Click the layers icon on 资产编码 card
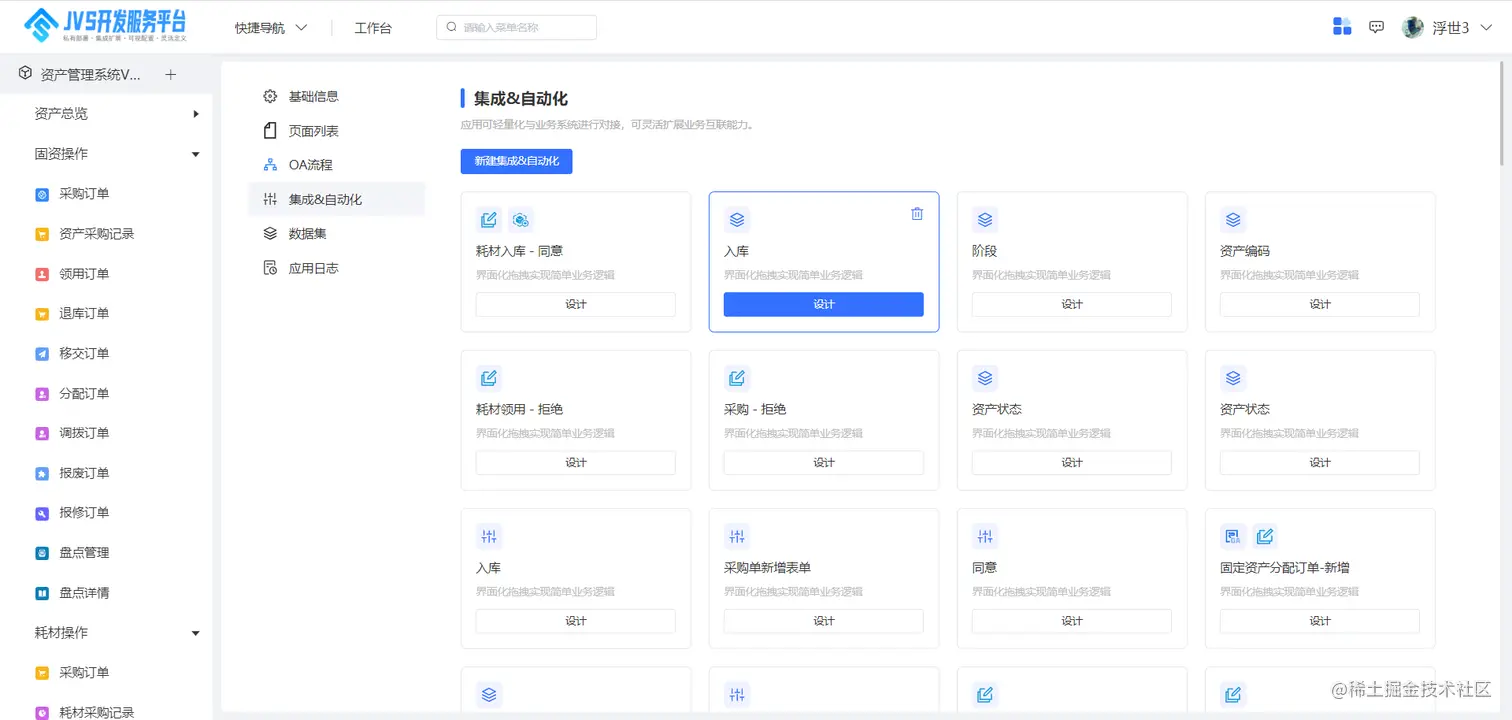Viewport: 1512px width, 720px height. tap(1233, 220)
